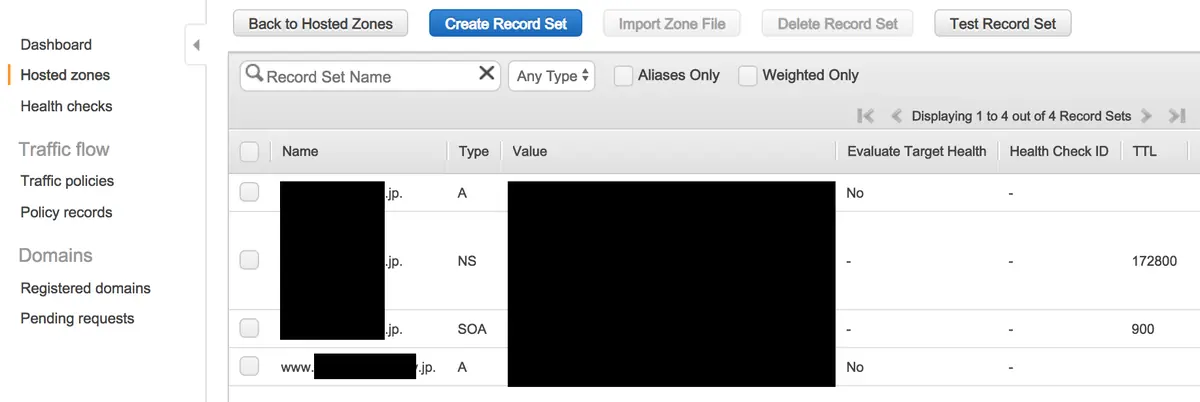Go Back to Hosted Zones
Image resolution: width=1200 pixels, height=402 pixels.
click(x=321, y=23)
